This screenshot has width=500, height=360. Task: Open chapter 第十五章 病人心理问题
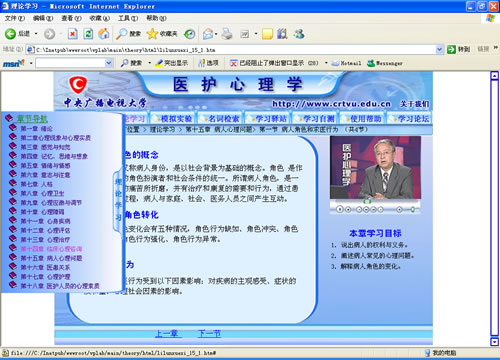click(51, 258)
